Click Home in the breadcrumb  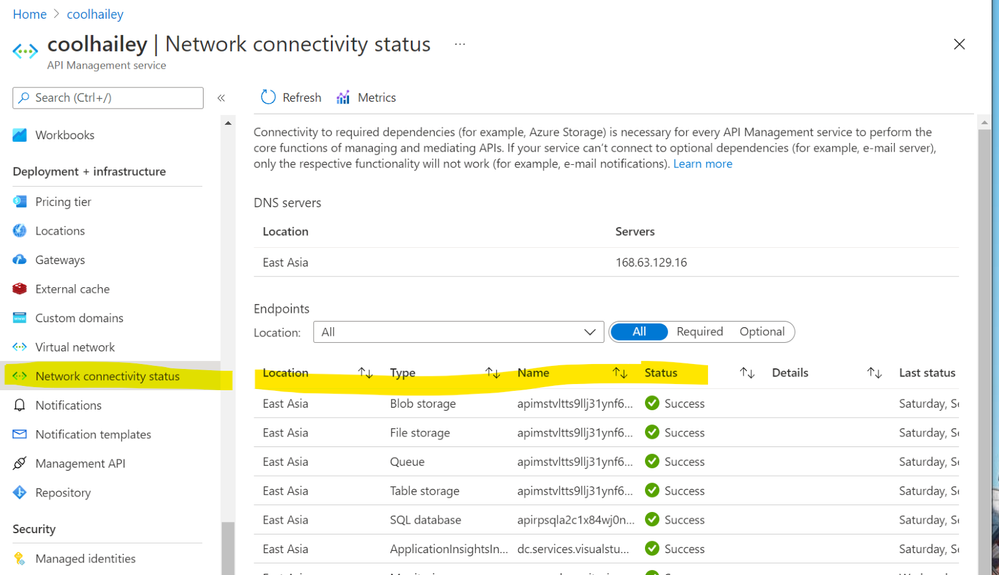coord(29,14)
